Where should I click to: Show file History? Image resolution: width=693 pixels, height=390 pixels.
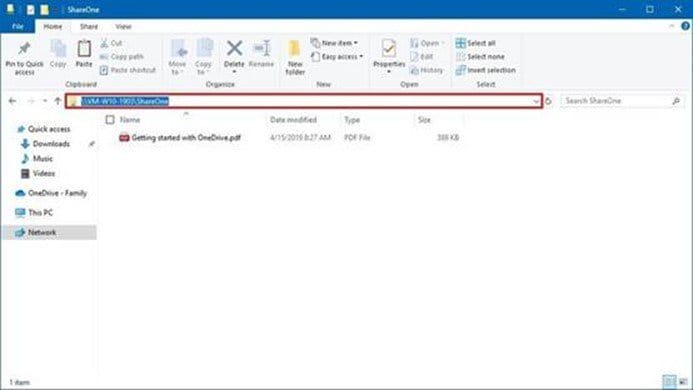426,70
